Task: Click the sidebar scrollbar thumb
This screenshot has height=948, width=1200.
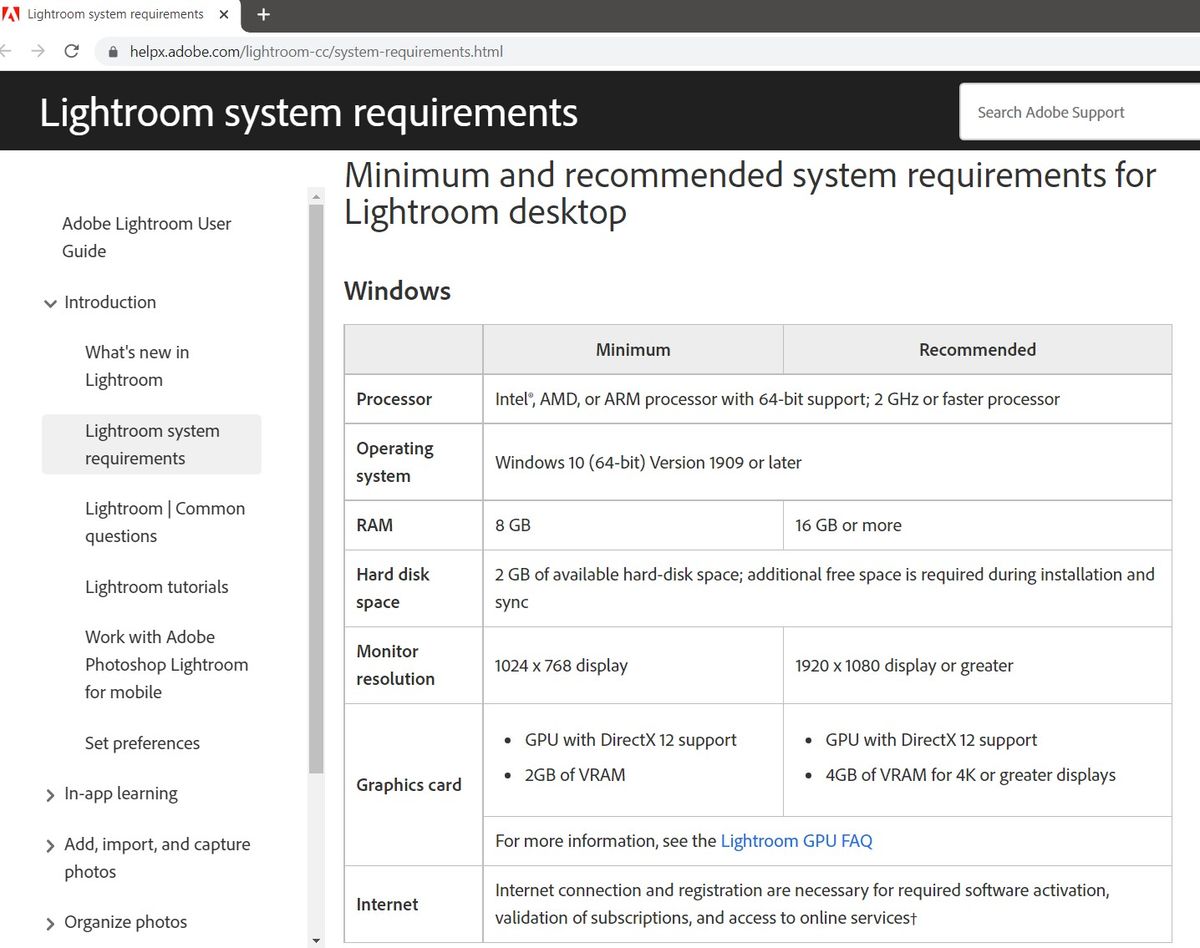Action: [x=316, y=488]
